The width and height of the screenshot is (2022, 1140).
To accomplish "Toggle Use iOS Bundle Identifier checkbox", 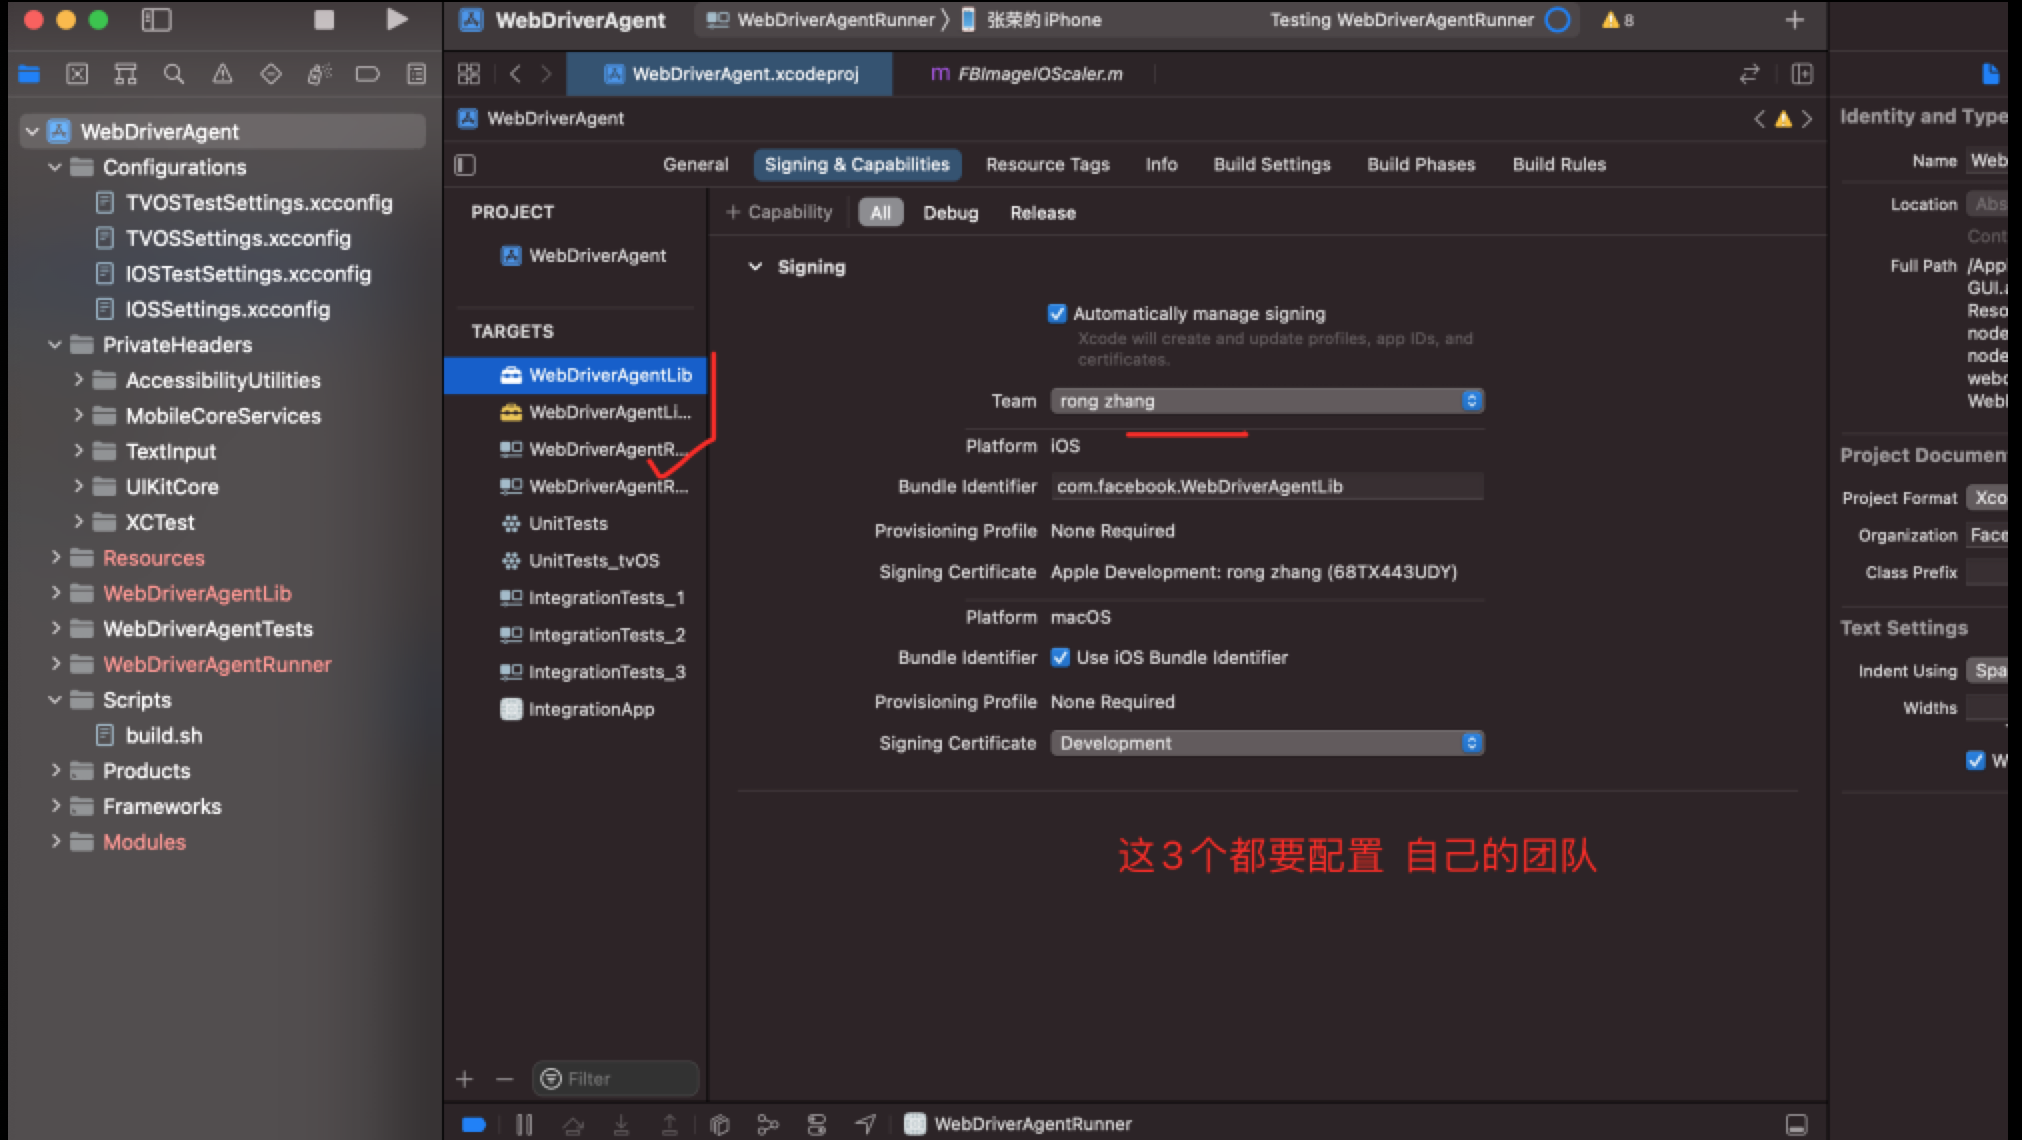I will click(1060, 658).
